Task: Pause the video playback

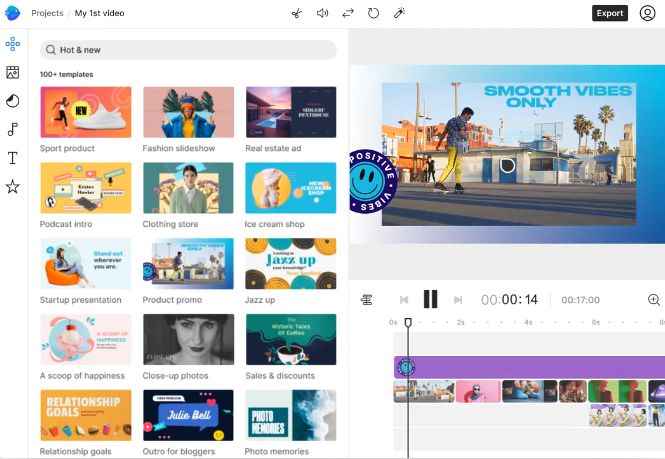Action: tap(430, 299)
